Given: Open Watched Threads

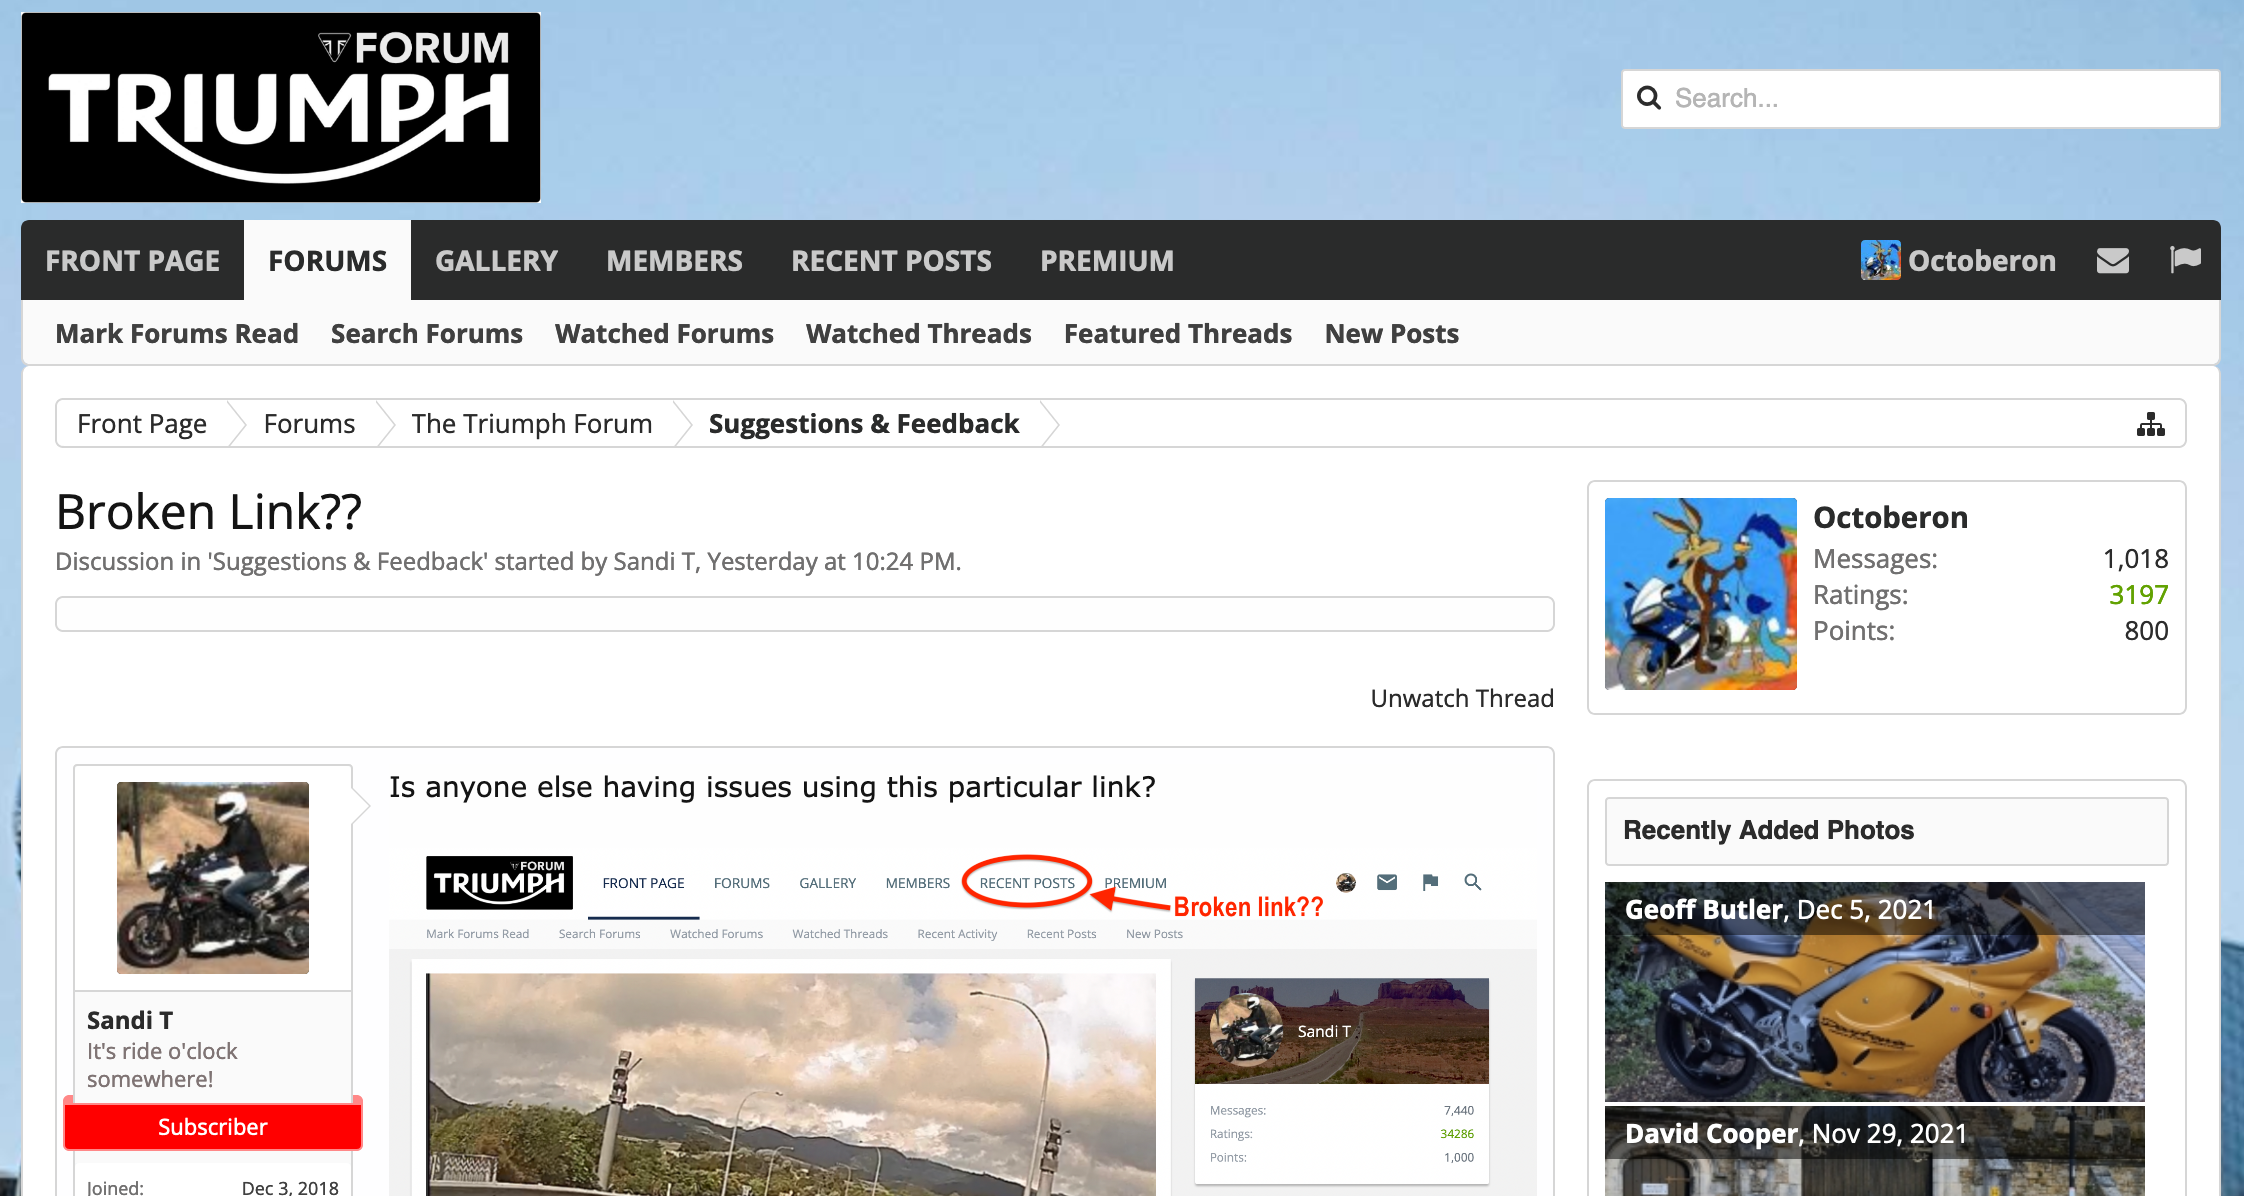Looking at the screenshot, I should tap(918, 333).
